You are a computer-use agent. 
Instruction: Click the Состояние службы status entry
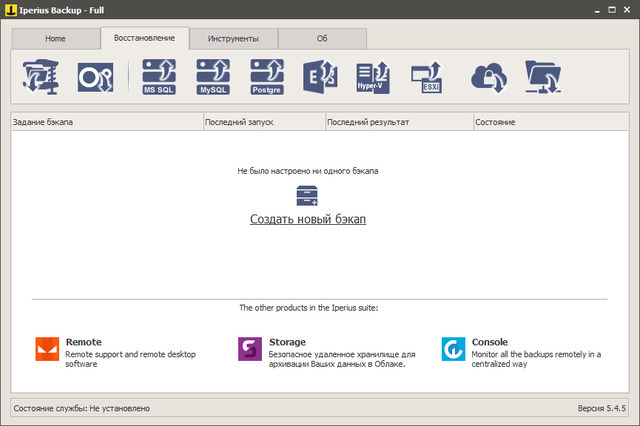[x=82, y=408]
